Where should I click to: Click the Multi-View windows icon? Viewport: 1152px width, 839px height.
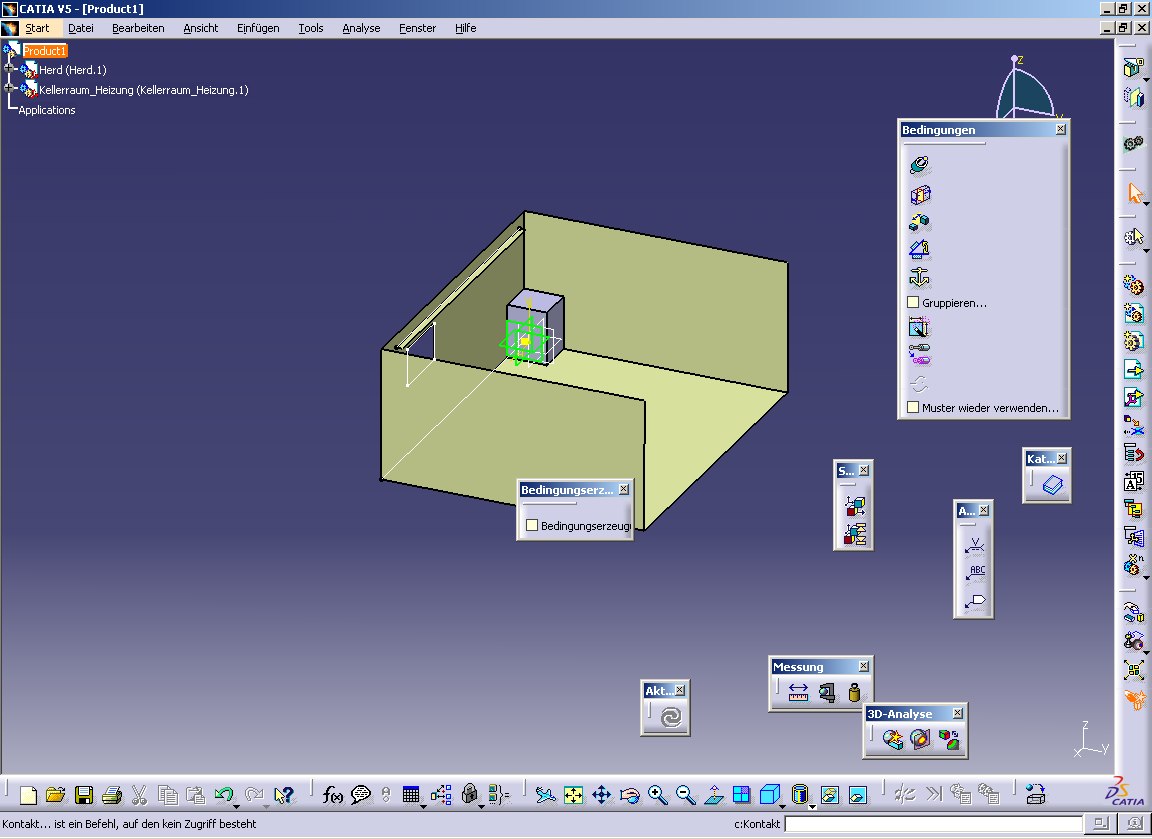click(742, 795)
